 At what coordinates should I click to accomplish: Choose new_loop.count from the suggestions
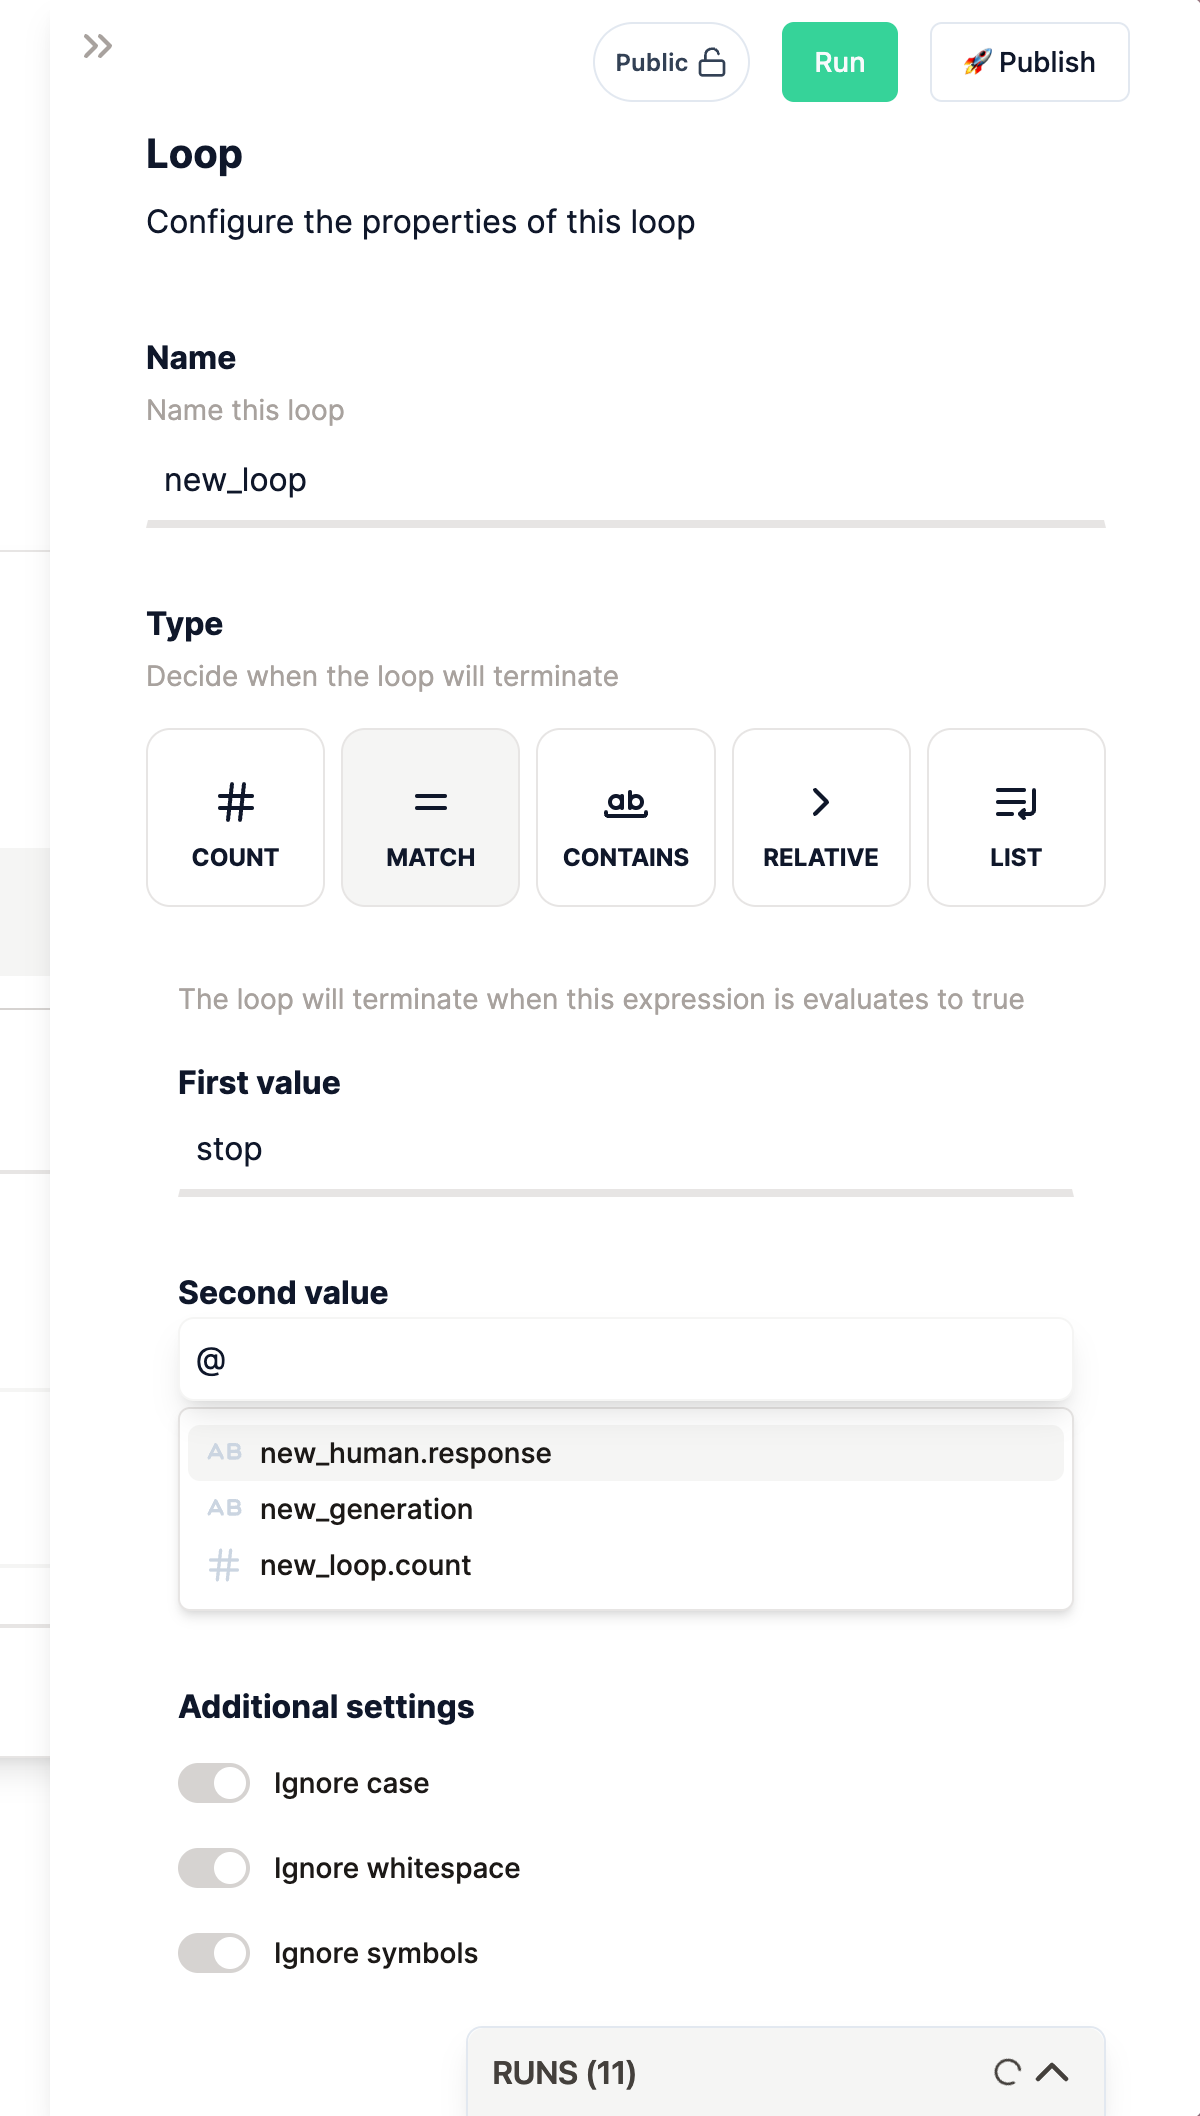click(626, 1565)
